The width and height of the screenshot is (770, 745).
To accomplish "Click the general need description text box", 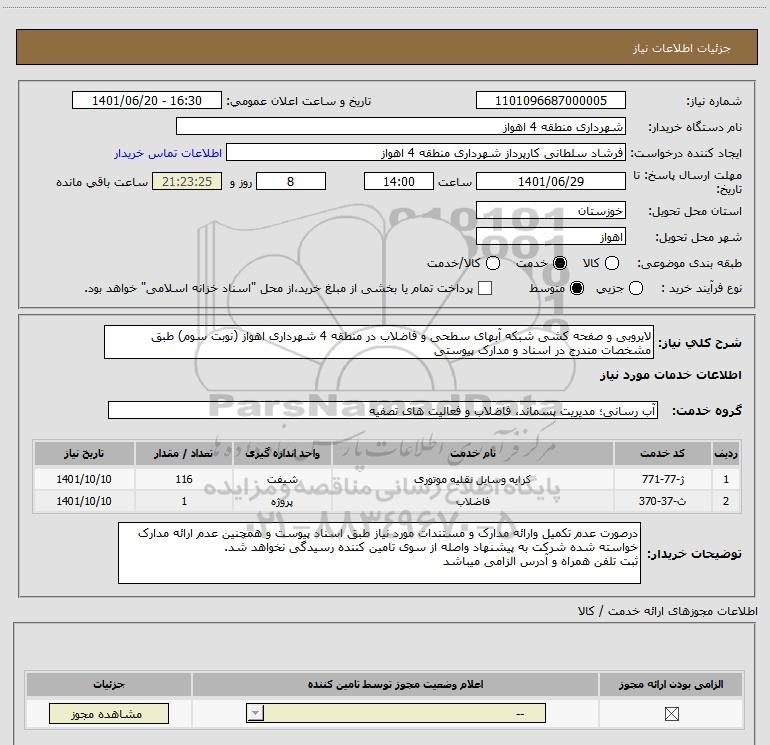I will tap(379, 342).
